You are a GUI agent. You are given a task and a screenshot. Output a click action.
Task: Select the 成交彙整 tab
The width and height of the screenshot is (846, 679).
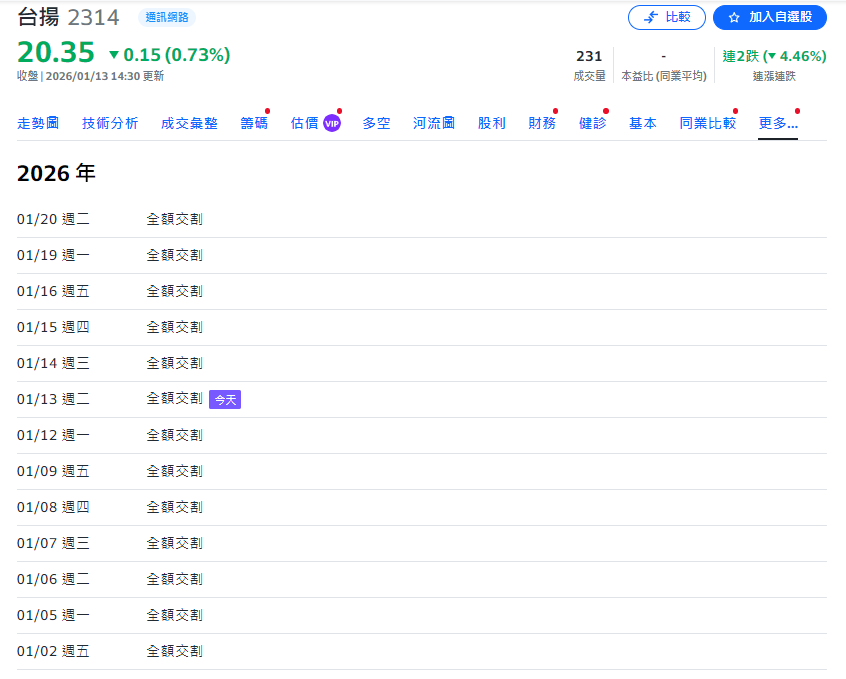(x=189, y=123)
